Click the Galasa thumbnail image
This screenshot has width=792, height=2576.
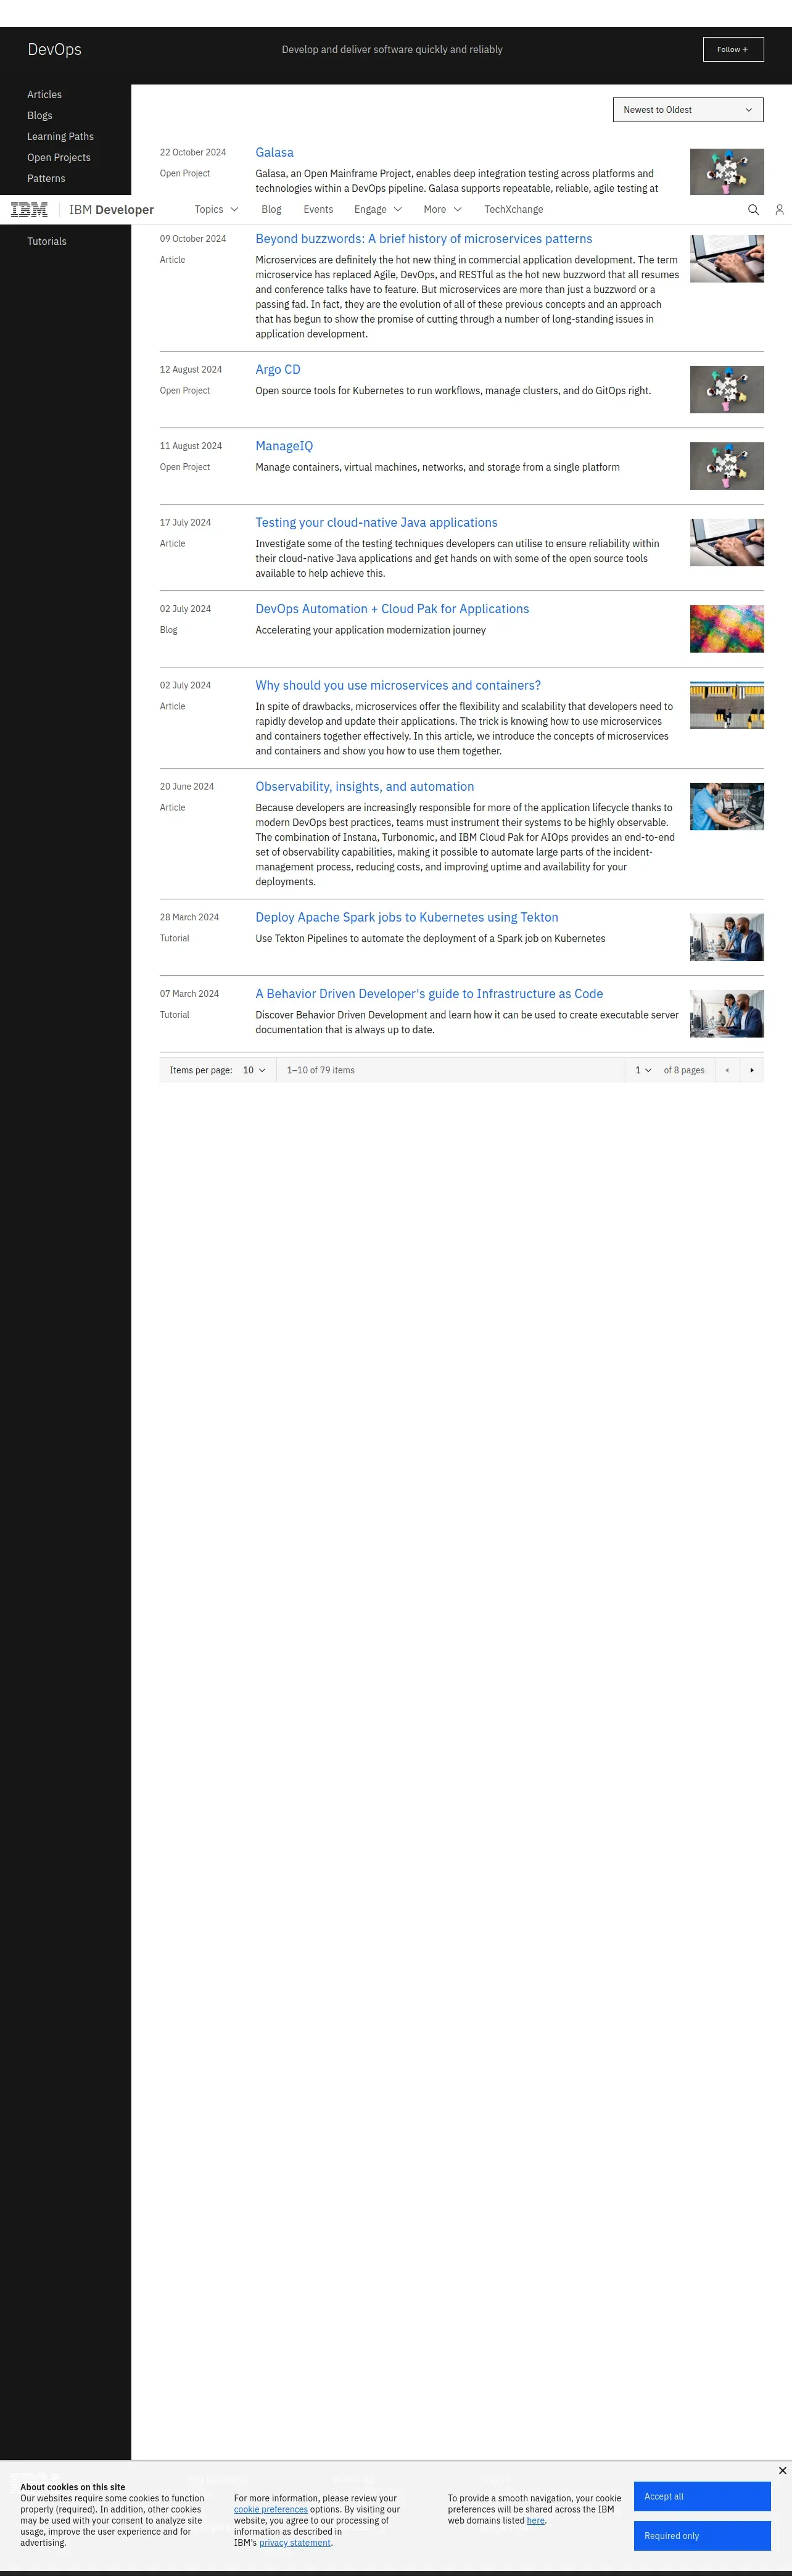(x=727, y=171)
